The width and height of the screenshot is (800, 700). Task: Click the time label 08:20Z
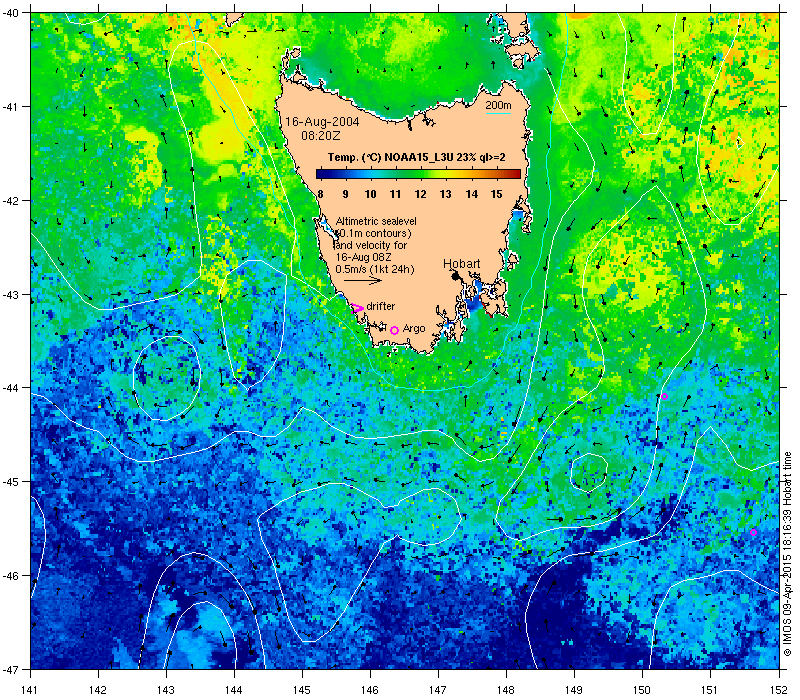[320, 136]
